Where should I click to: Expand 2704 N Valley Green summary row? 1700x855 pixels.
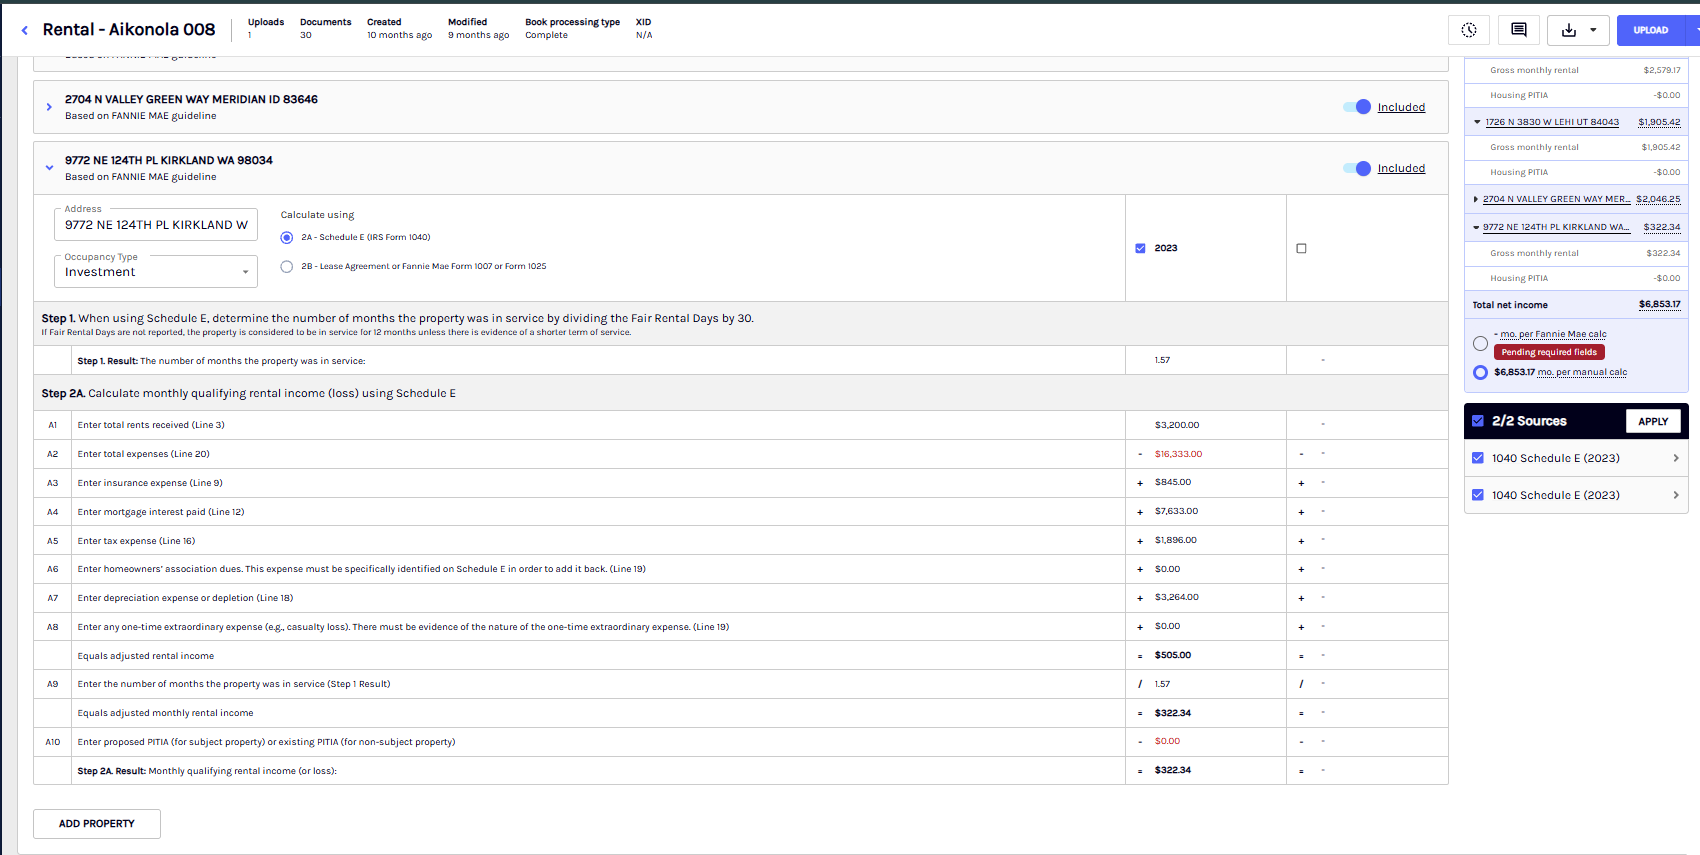(x=1476, y=199)
